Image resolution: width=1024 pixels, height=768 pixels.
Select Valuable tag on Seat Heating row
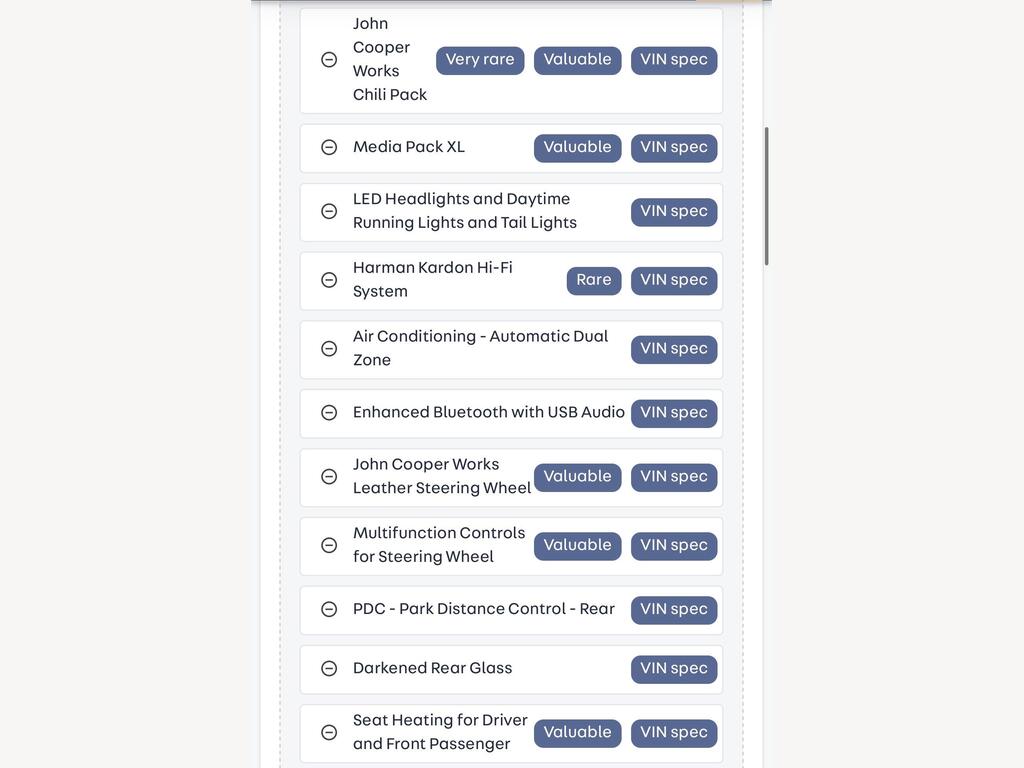point(577,733)
